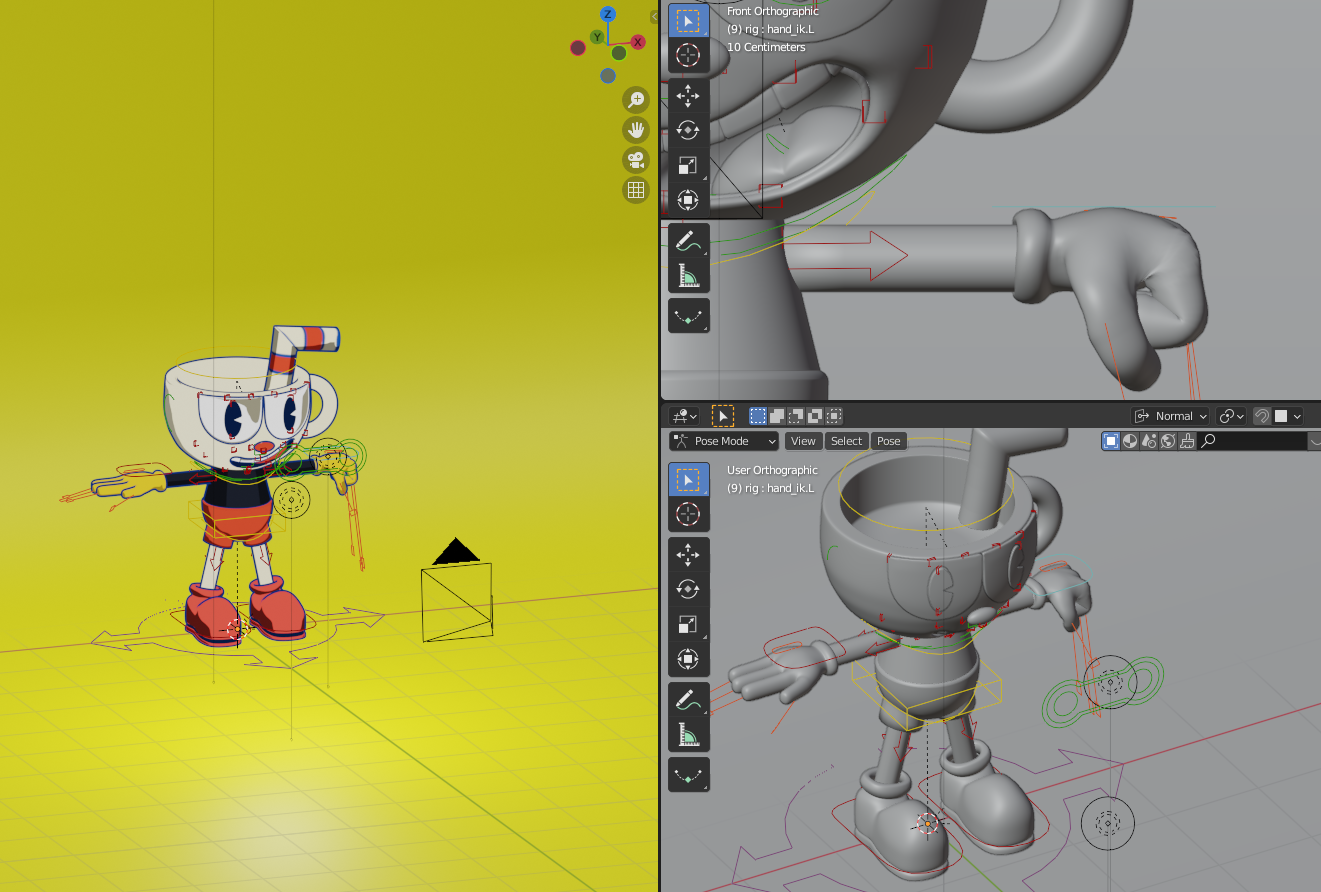The height and width of the screenshot is (892, 1321).
Task: Select Annotate pencil in Front Orthographic toolbar
Action: [x=688, y=240]
